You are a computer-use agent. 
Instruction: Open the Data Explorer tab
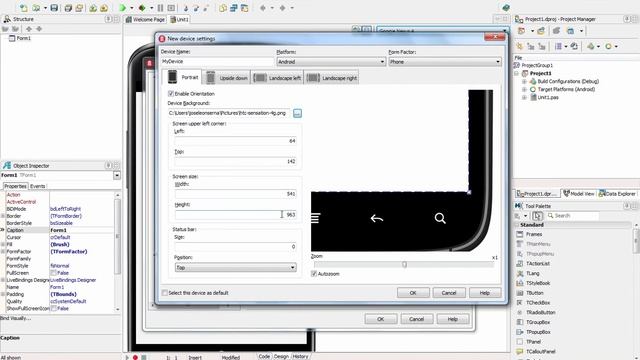click(617, 194)
